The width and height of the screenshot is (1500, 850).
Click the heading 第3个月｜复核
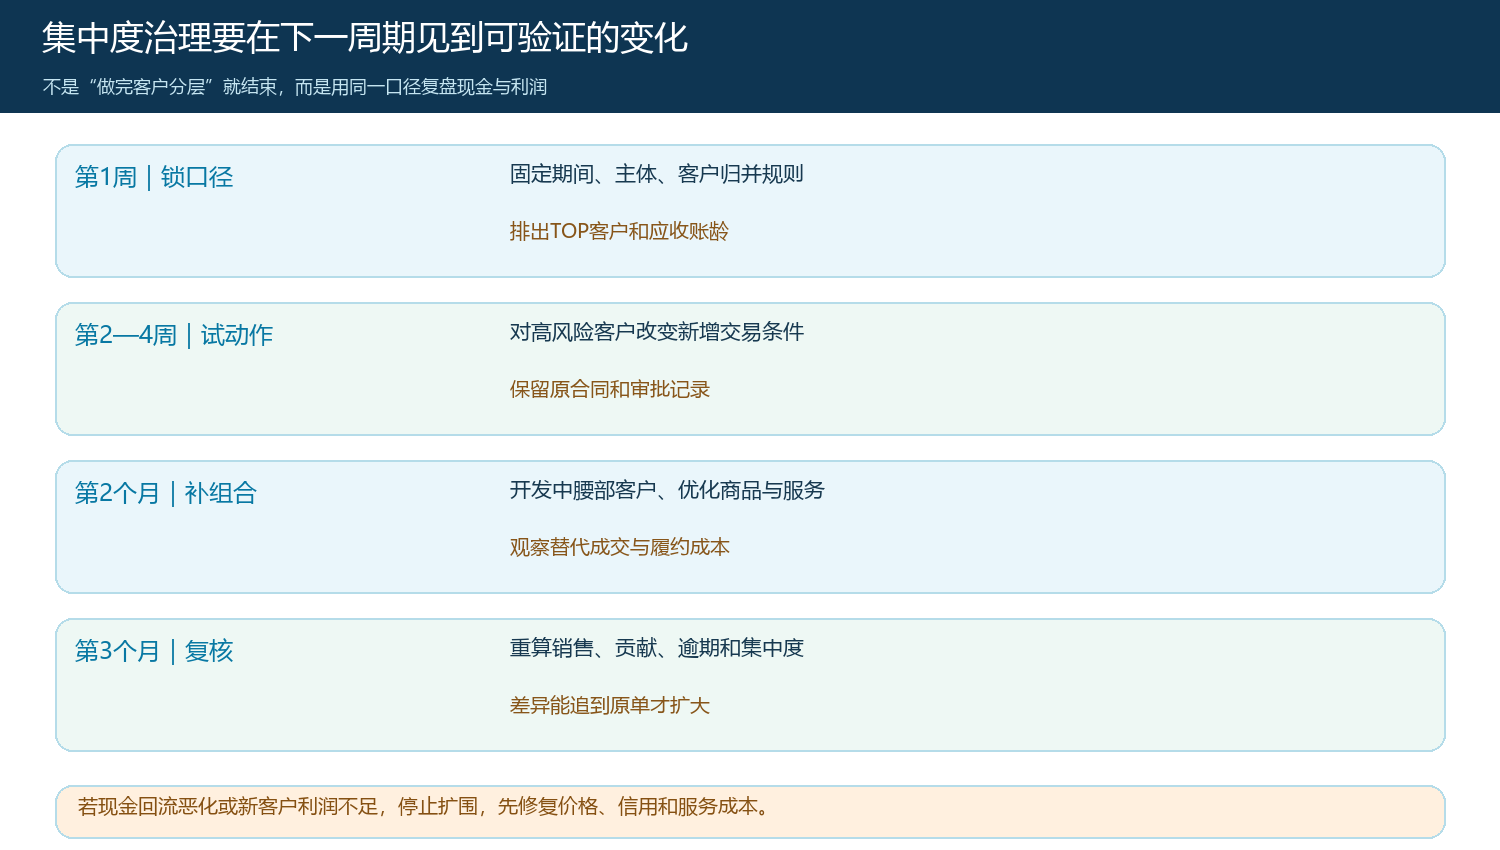point(154,651)
